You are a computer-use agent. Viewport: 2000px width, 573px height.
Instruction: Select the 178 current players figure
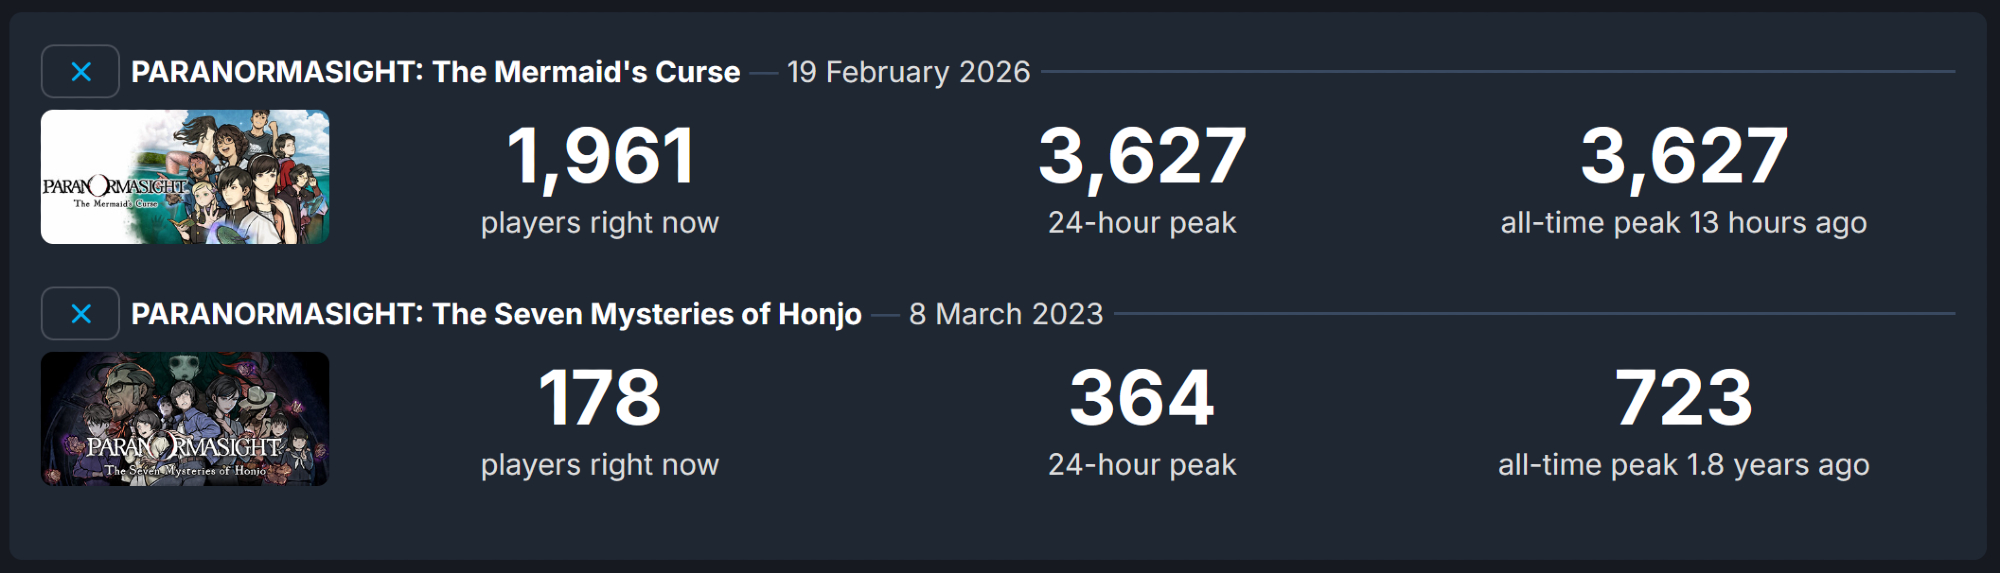[x=600, y=398]
